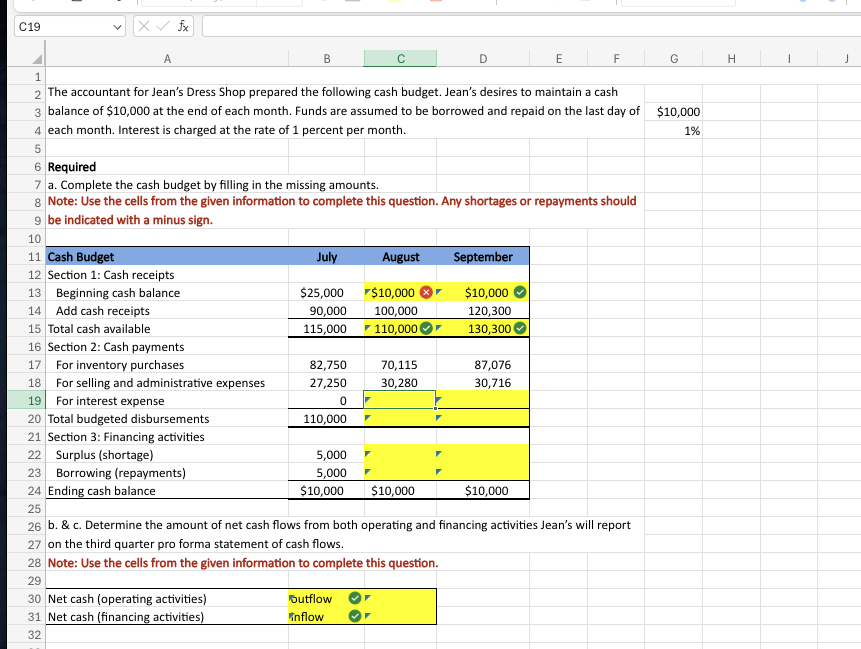Select July borrowing value in row 23
Image resolution: width=861 pixels, height=649 pixels.
[x=326, y=473]
